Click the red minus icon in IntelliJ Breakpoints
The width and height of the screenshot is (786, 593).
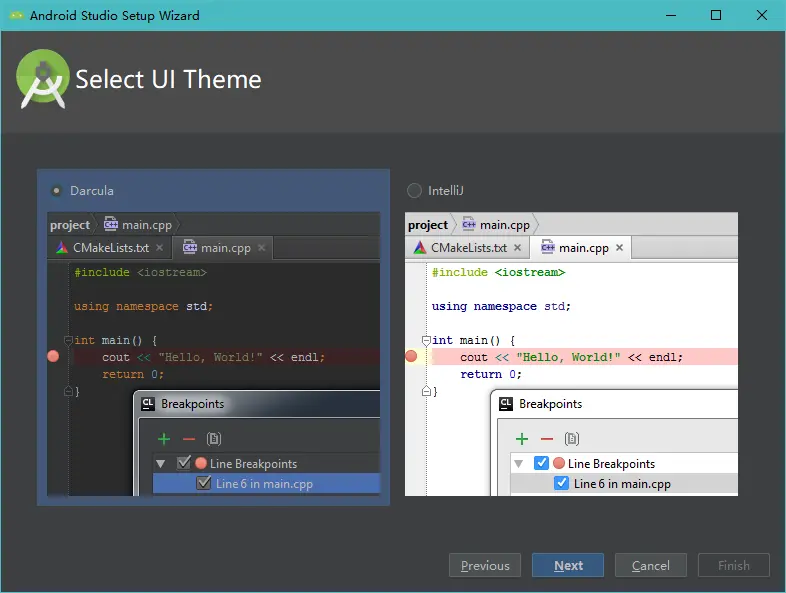tap(547, 440)
